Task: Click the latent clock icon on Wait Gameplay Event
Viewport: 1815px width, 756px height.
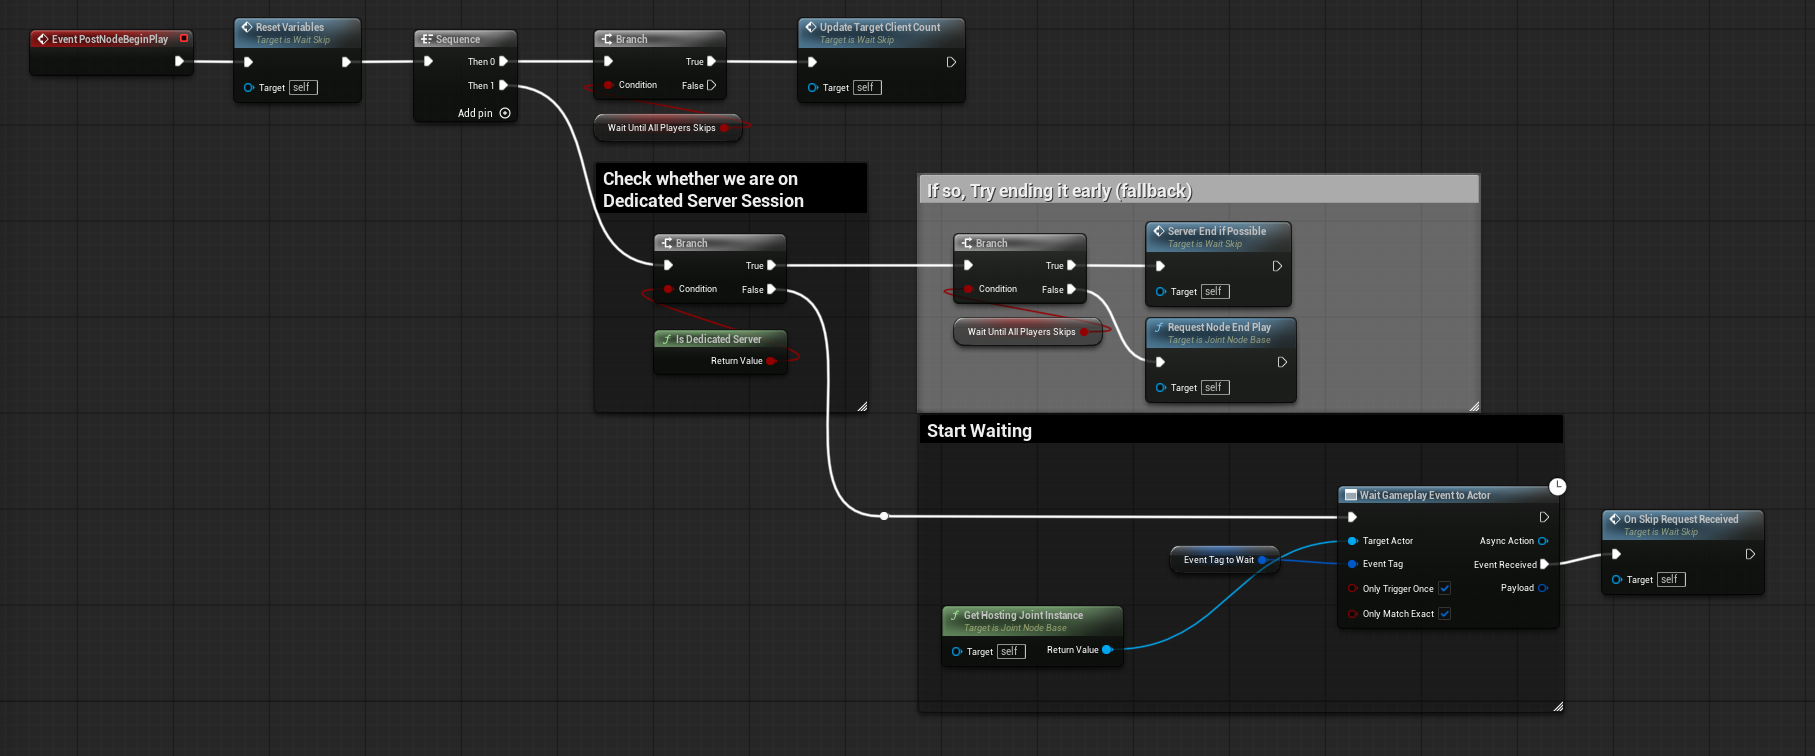Action: 1557,487
